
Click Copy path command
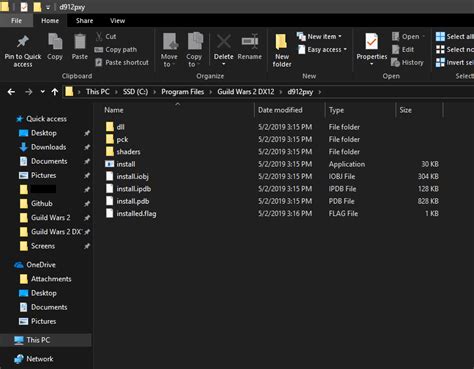116,50
